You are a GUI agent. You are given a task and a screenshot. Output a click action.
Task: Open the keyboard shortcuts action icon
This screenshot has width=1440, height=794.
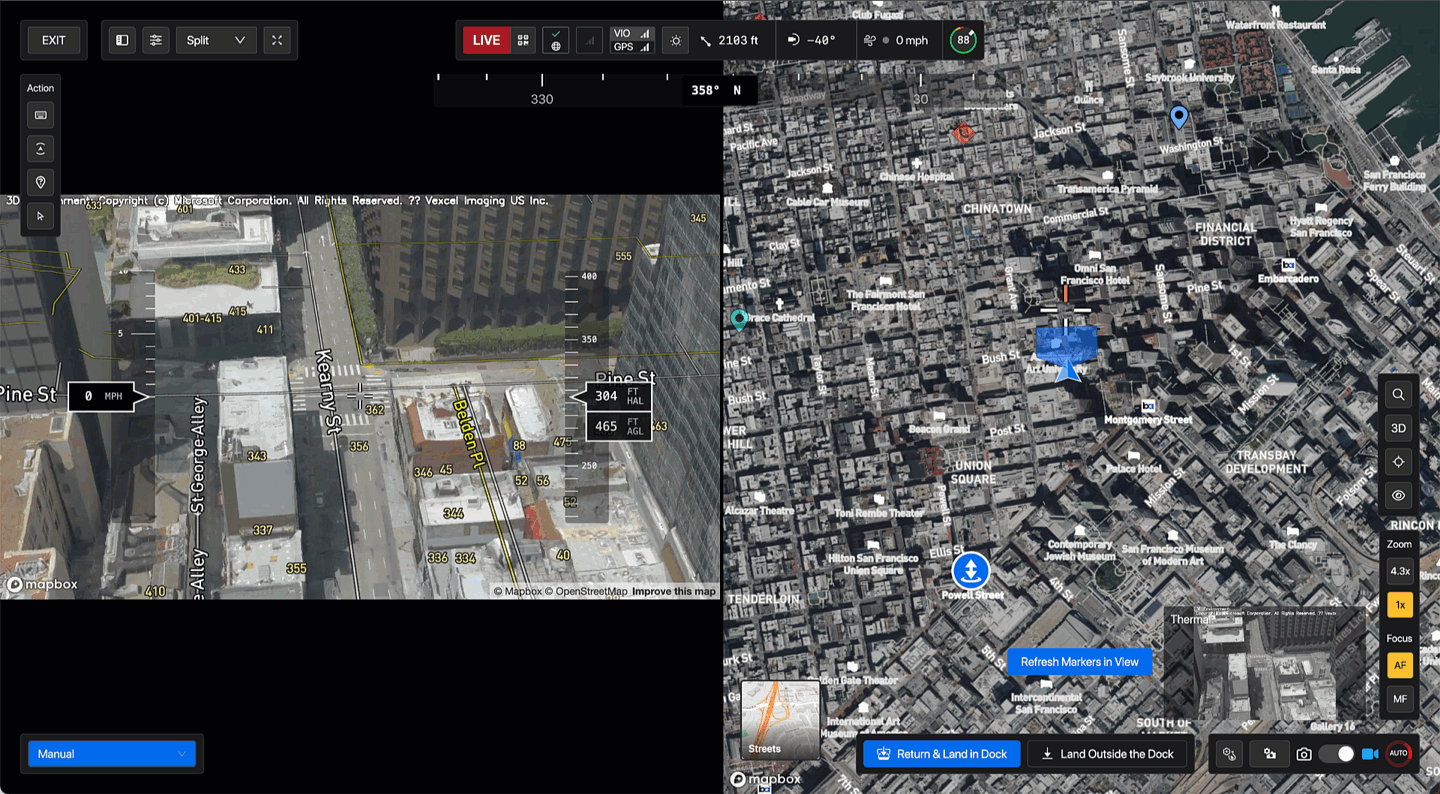click(41, 116)
